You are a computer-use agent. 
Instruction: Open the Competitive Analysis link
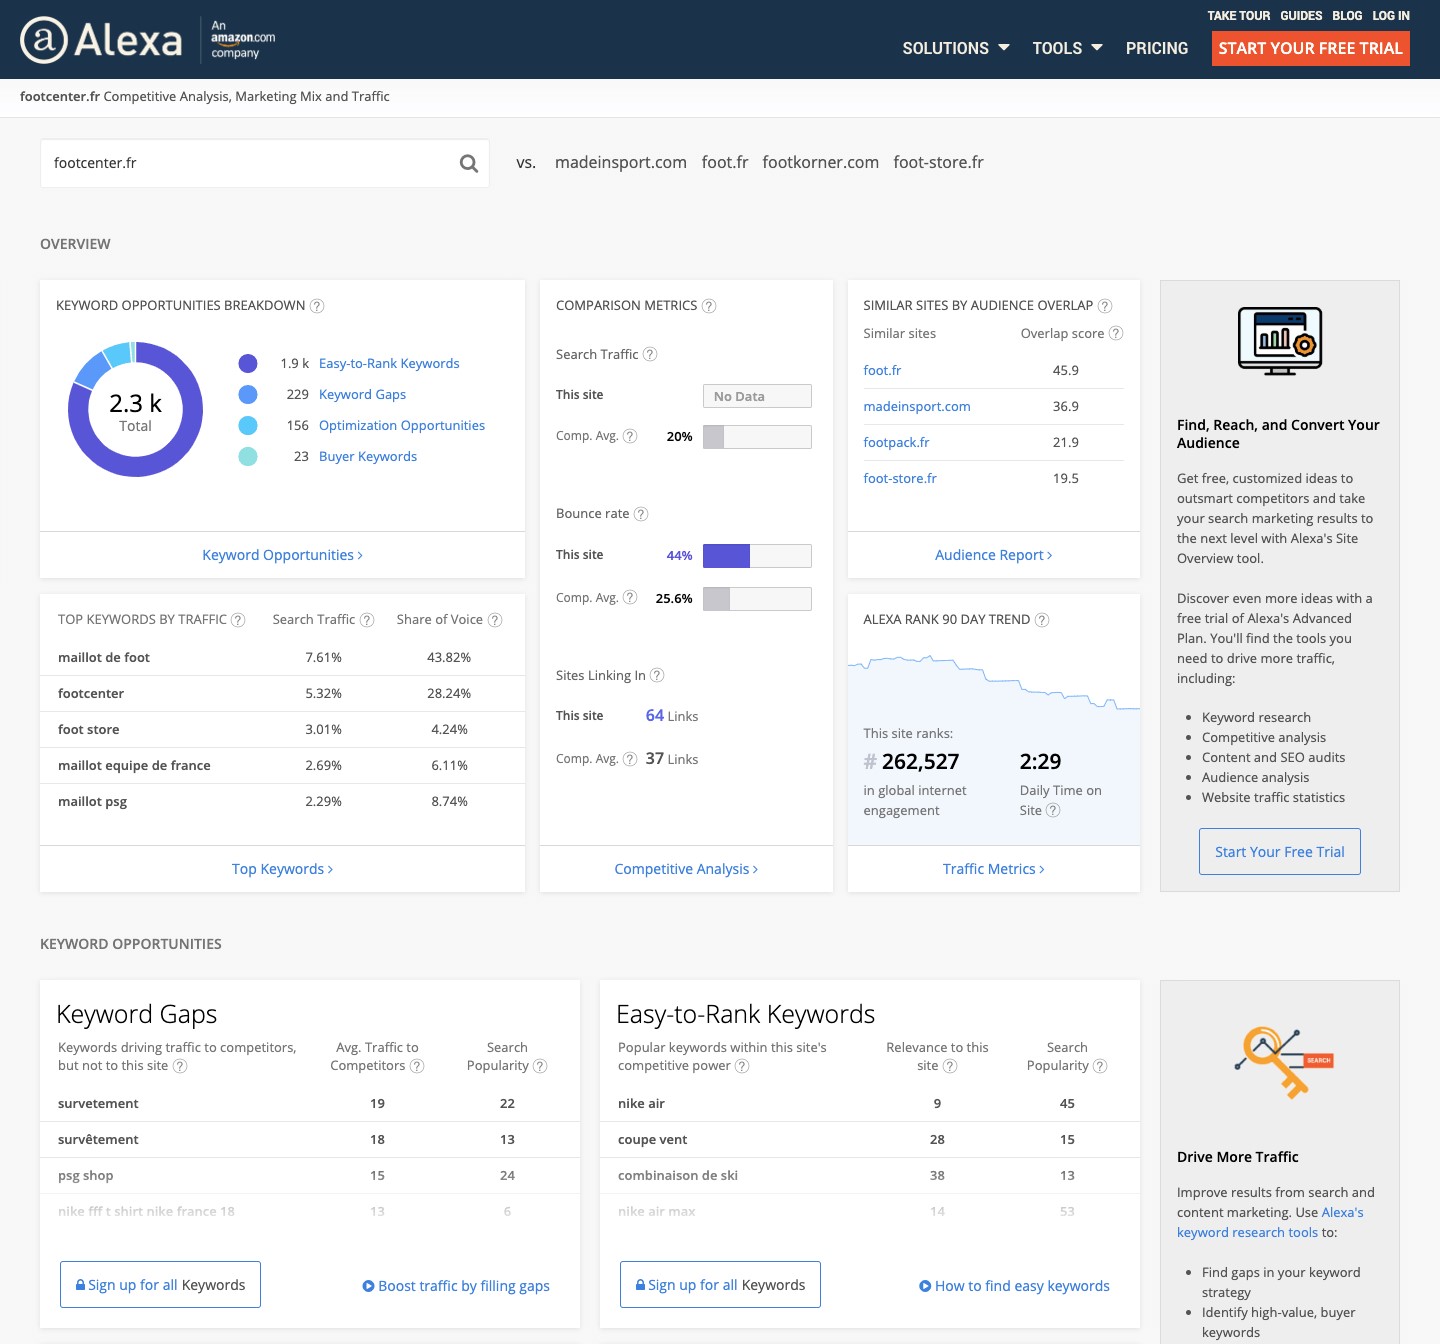686,869
